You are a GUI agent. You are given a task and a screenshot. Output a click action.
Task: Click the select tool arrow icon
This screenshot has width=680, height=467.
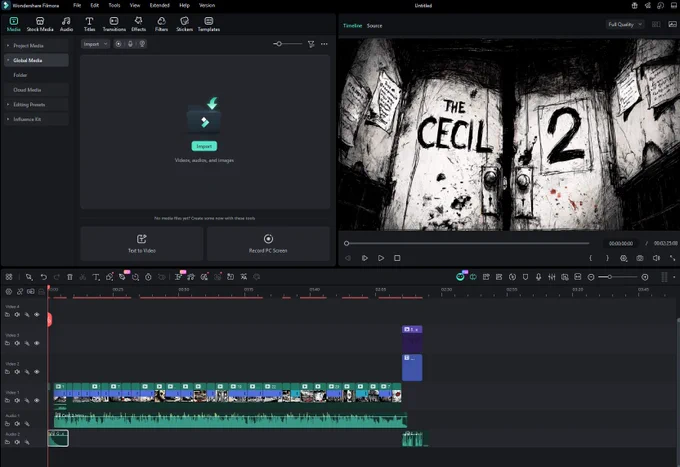[x=29, y=277]
